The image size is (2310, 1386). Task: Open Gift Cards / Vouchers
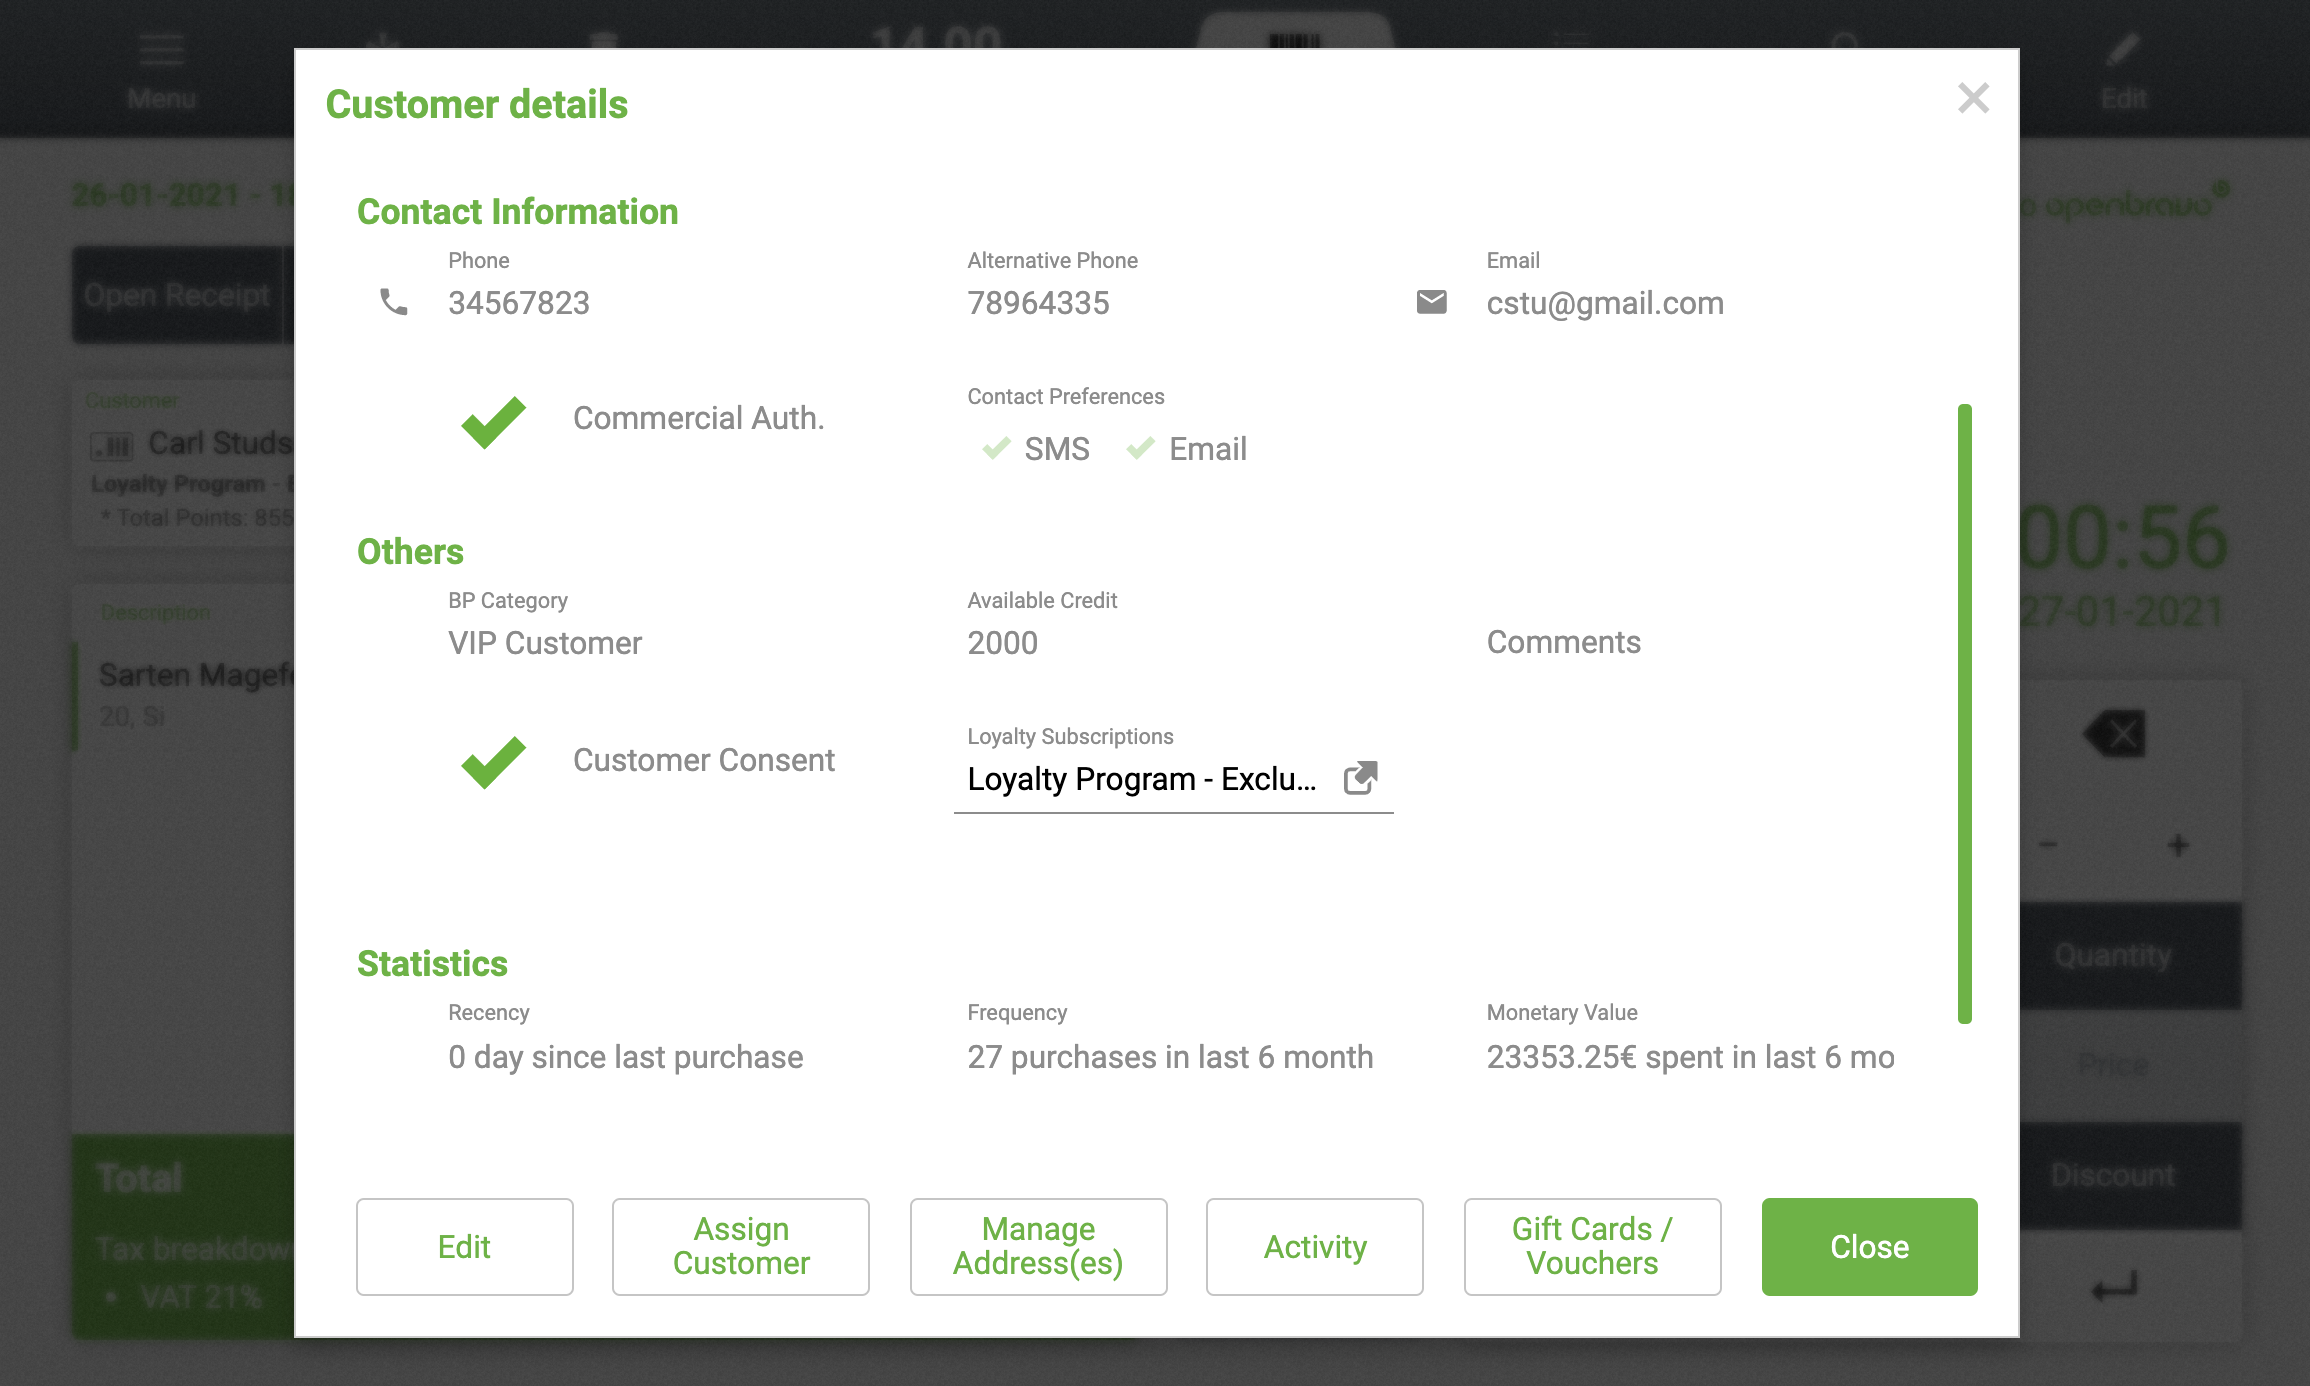point(1592,1247)
